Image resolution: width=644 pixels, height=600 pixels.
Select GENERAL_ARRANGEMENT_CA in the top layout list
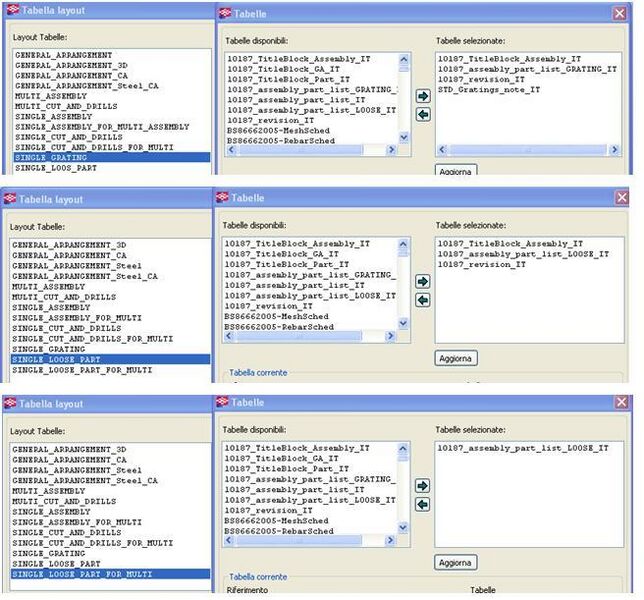coord(72,76)
